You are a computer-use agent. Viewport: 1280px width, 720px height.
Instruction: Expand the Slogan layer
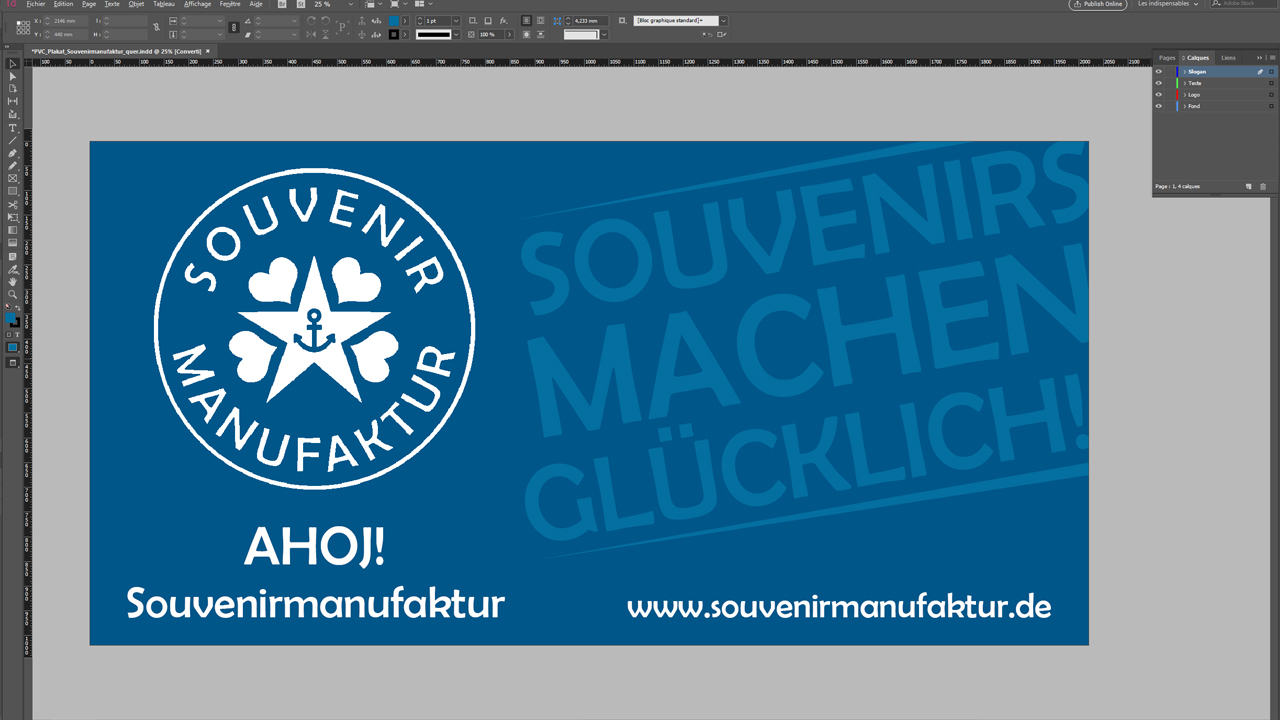click(1184, 72)
